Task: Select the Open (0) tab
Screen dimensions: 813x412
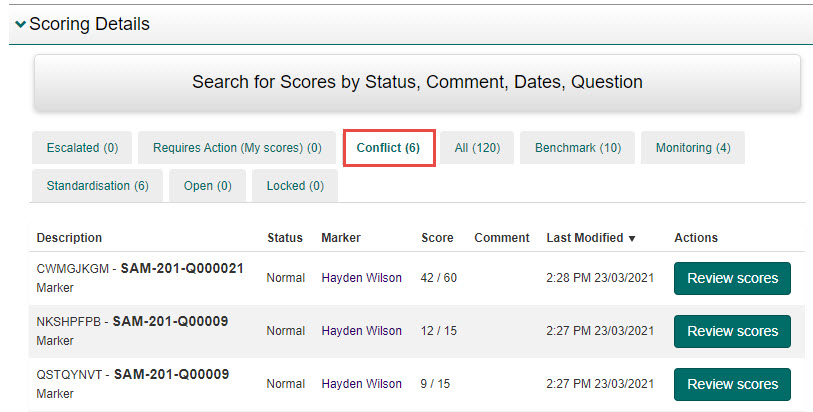Action: pyautogui.click(x=207, y=186)
